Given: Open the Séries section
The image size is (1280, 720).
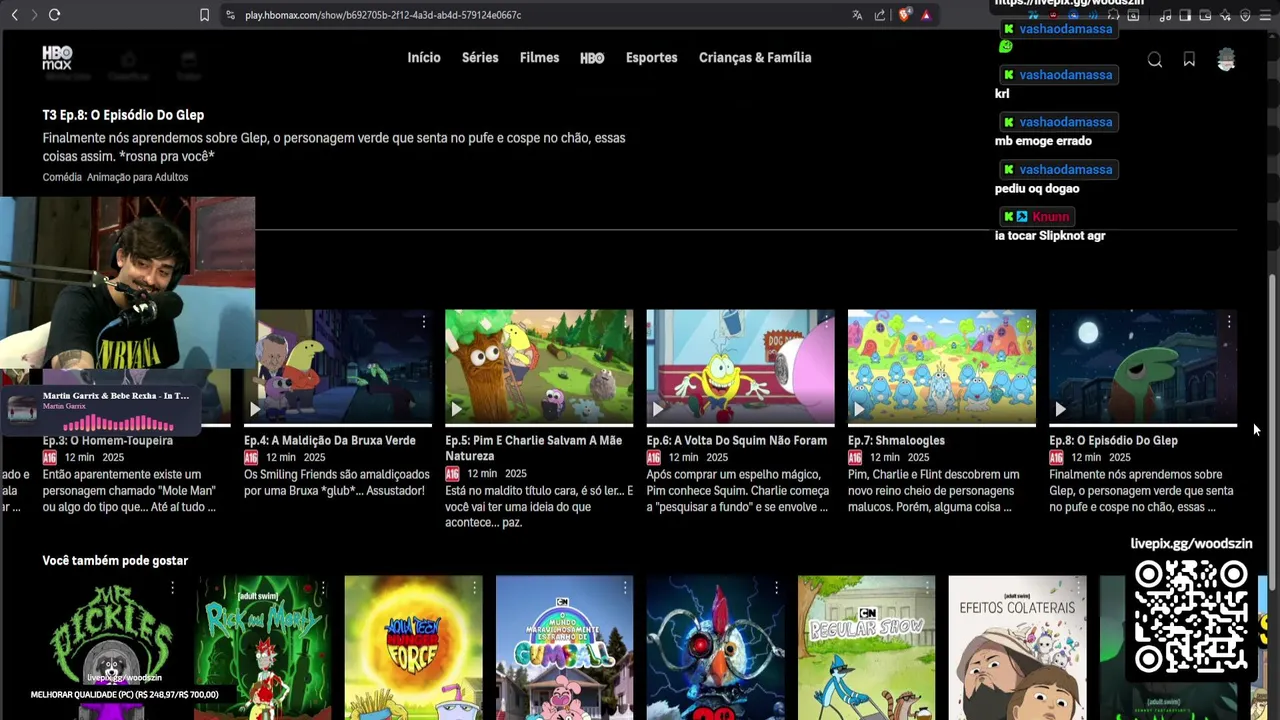Looking at the screenshot, I should click(x=480, y=57).
